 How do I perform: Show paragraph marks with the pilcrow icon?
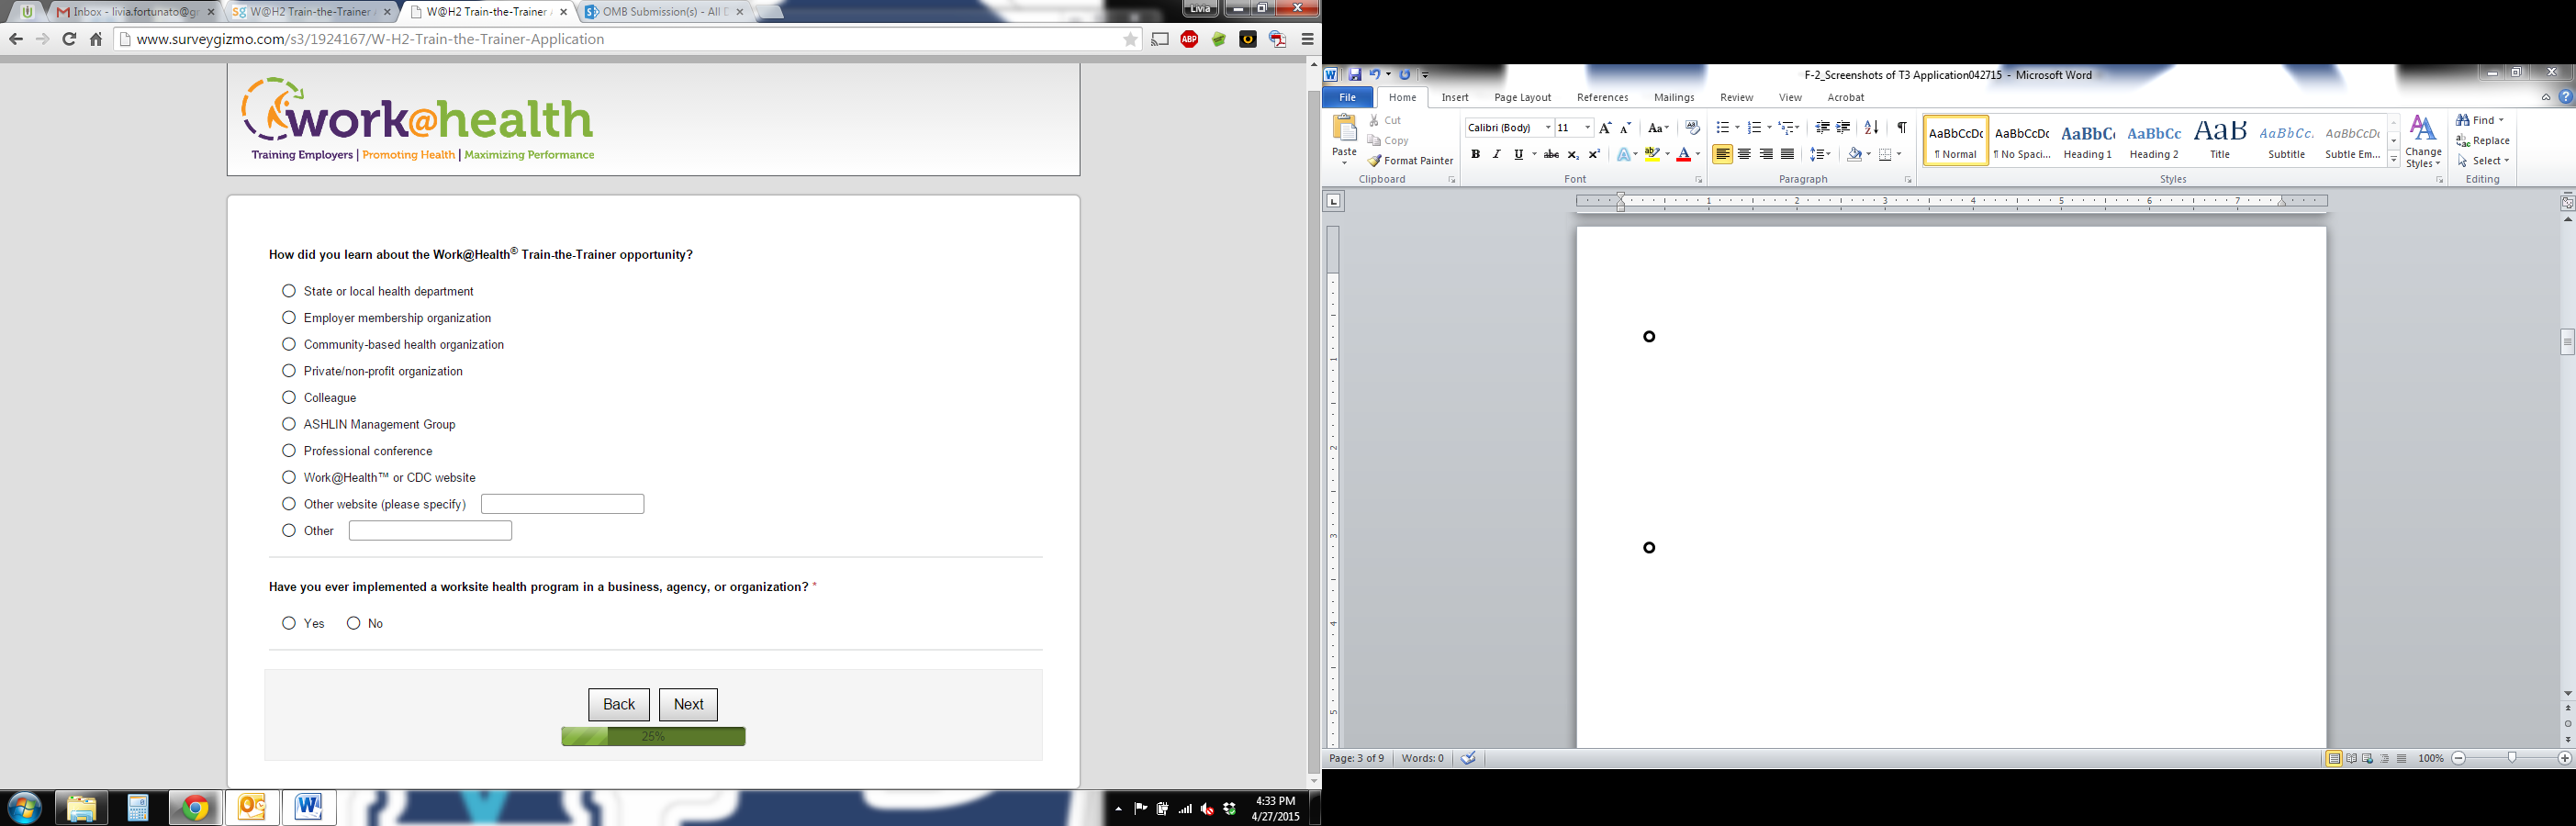pyautogui.click(x=1901, y=128)
